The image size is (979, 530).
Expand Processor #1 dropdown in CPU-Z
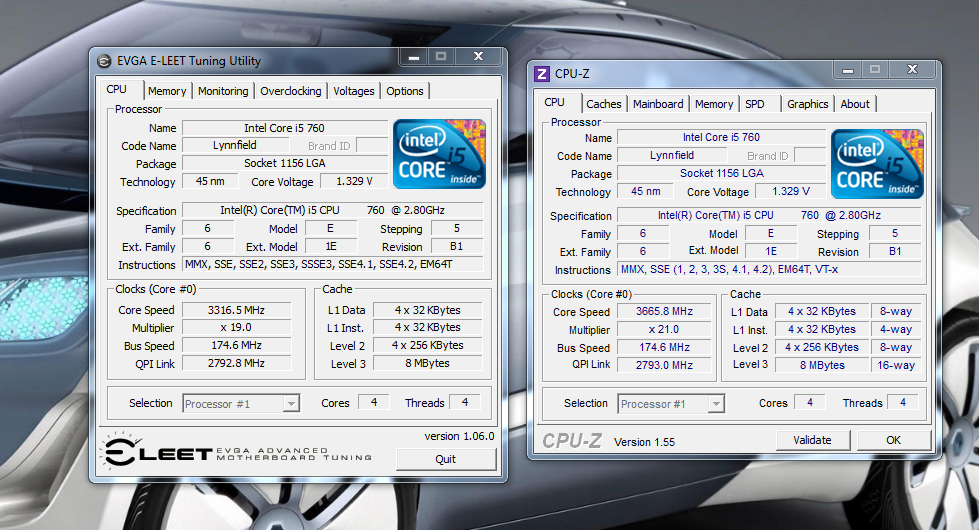click(716, 405)
